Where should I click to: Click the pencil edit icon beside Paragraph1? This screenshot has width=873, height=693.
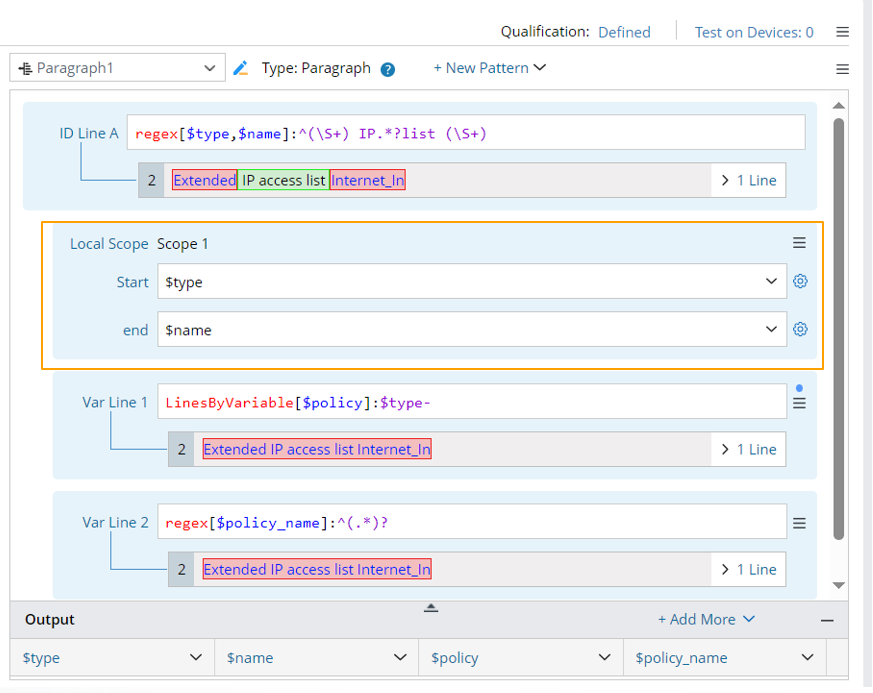(240, 69)
